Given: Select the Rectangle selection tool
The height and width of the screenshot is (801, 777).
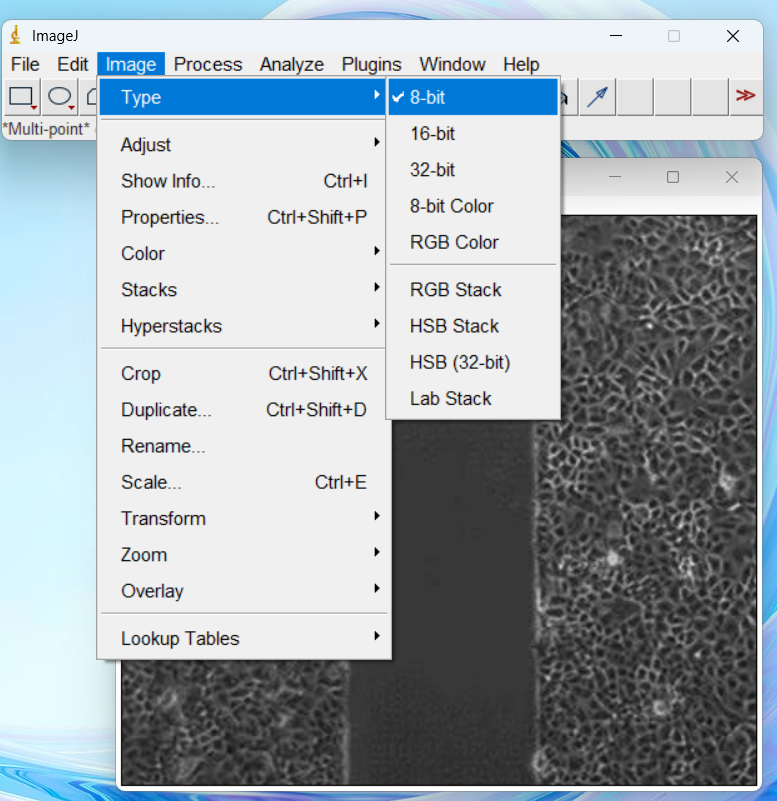Looking at the screenshot, I should coord(22,97).
